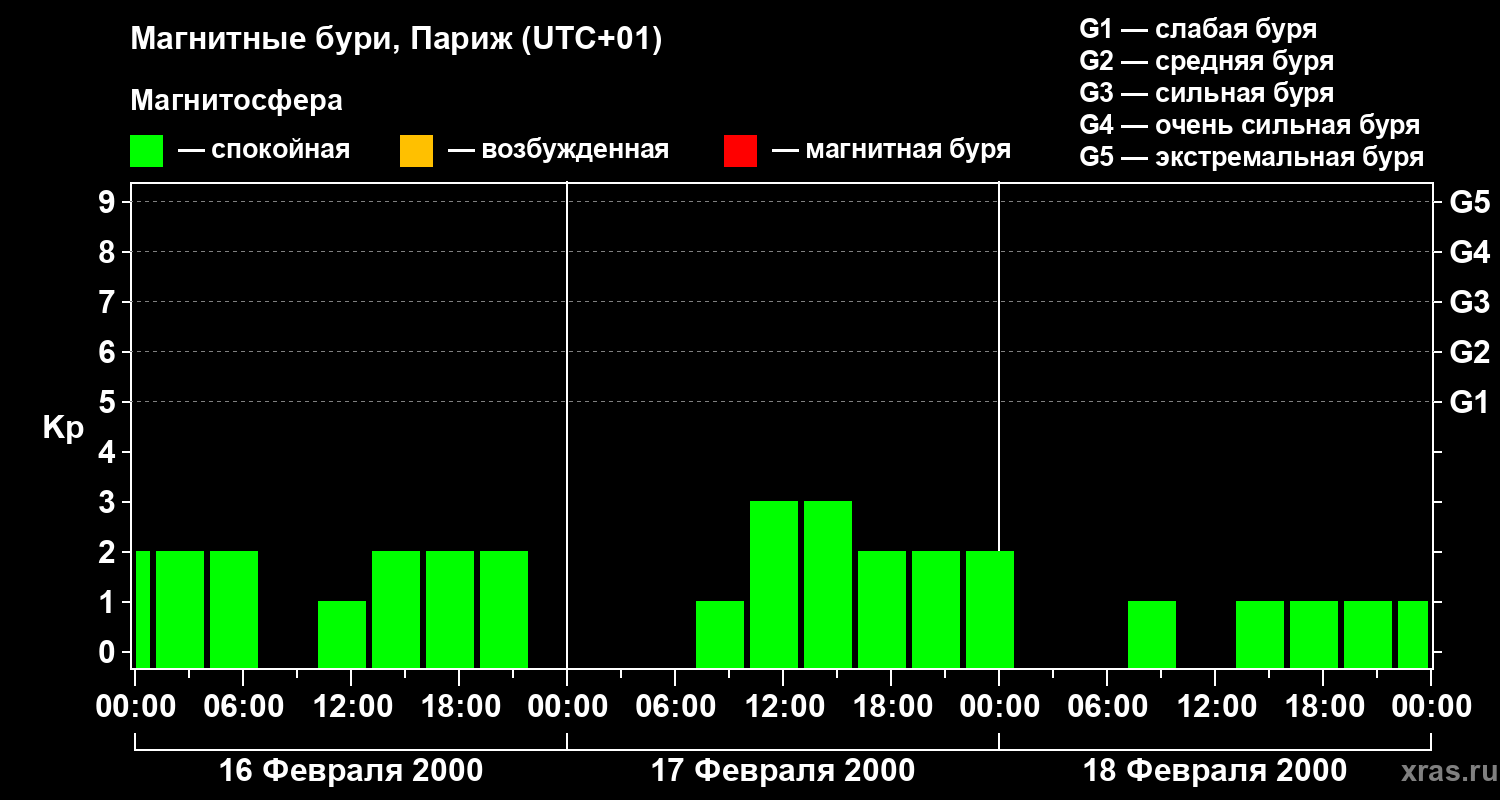The width and height of the screenshot is (1500, 800).
Task: Click the red 'магнитная буря' legend swatch
Action: pos(740,151)
